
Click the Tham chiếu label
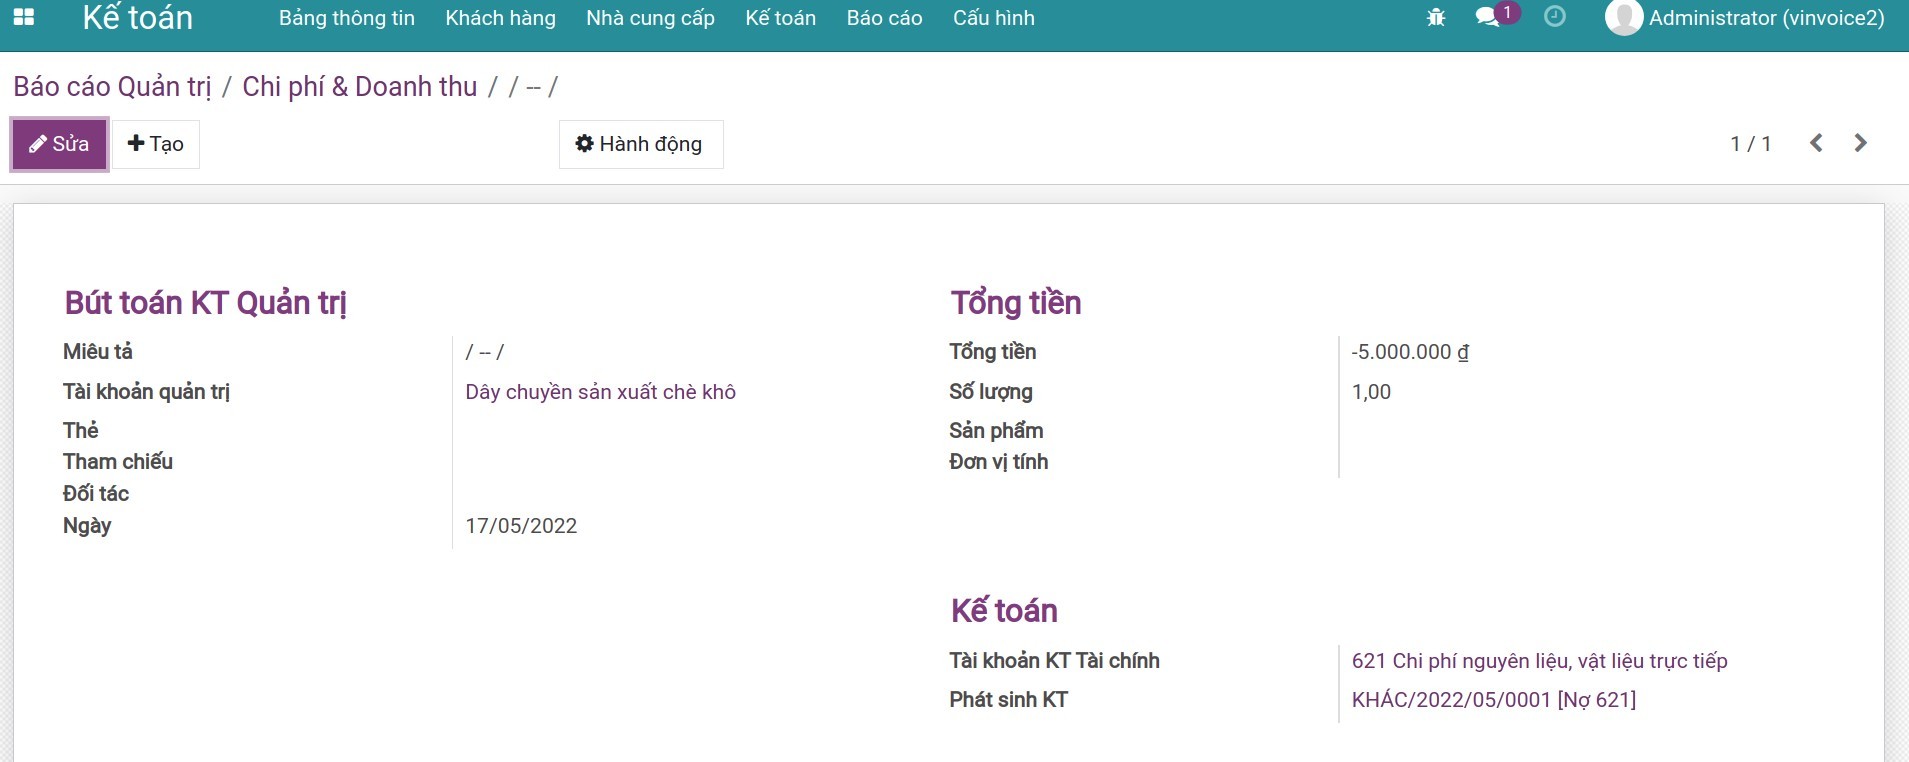(118, 462)
